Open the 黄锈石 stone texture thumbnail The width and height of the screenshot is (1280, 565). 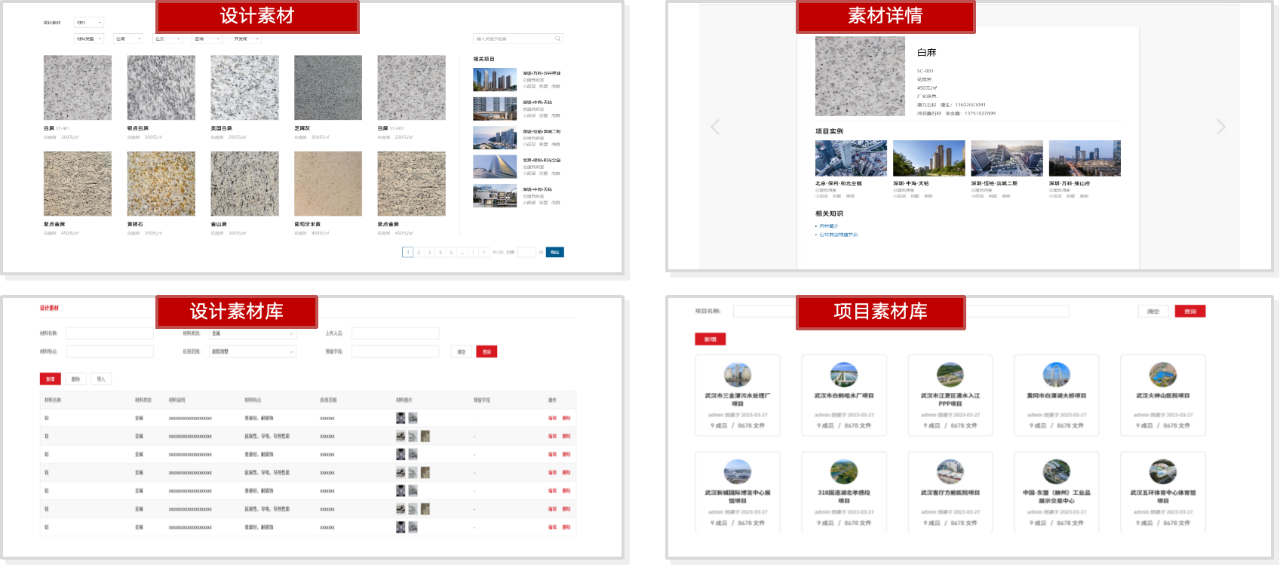(x=161, y=184)
